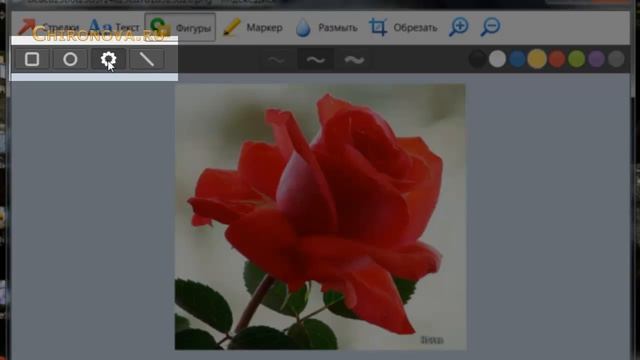This screenshot has height=360, width=640.
Task: Choose the Маркер marker tool
Action: point(253,27)
